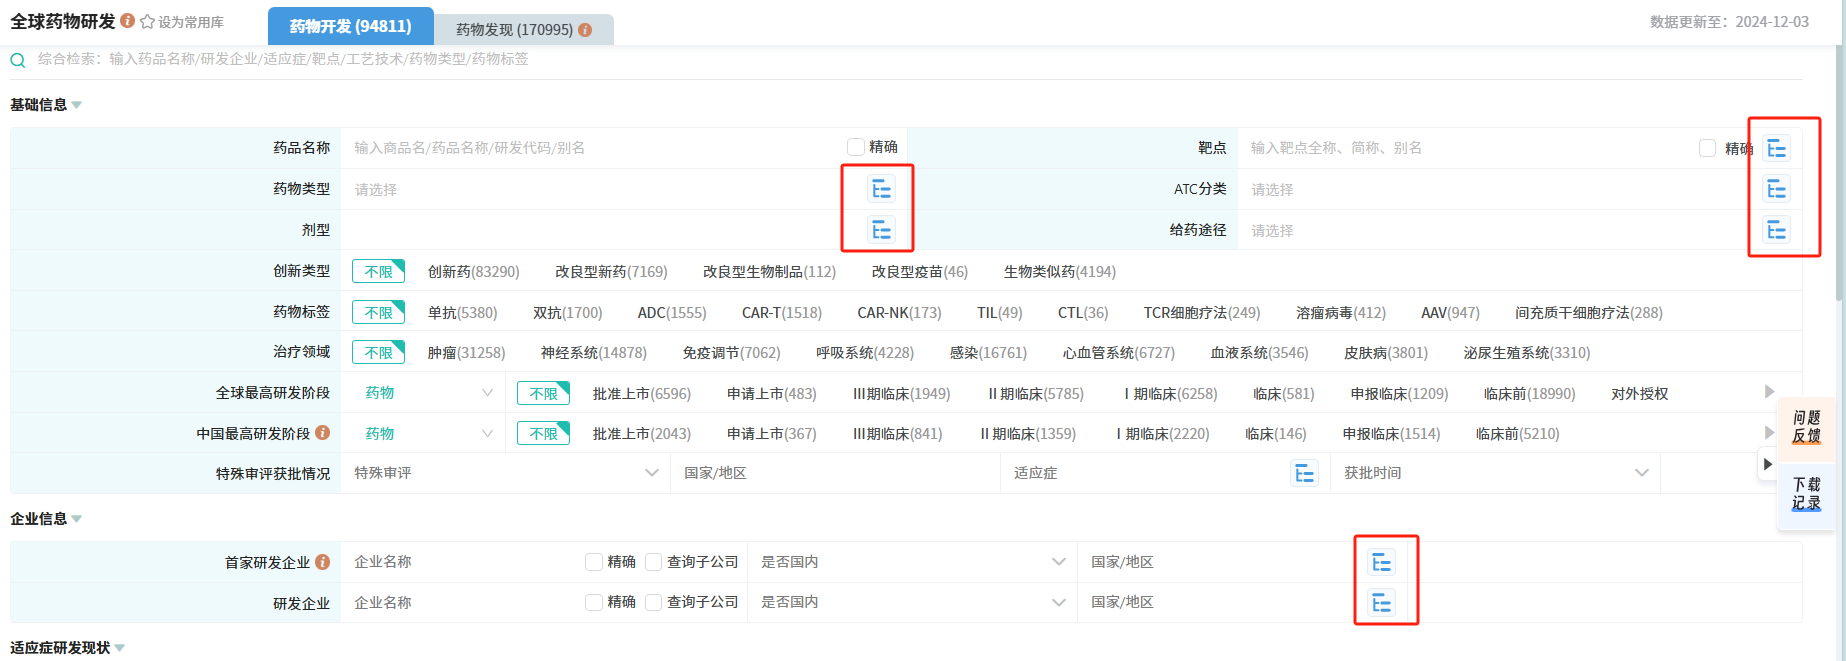
Task: Filter drug tag 单抗(5380)
Action: click(x=462, y=313)
